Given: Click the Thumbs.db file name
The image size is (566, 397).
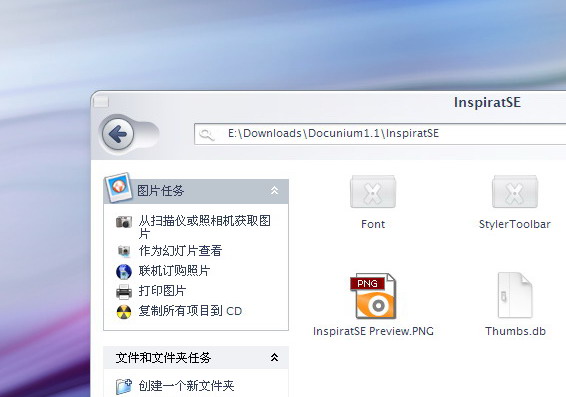Looking at the screenshot, I should tap(515, 331).
